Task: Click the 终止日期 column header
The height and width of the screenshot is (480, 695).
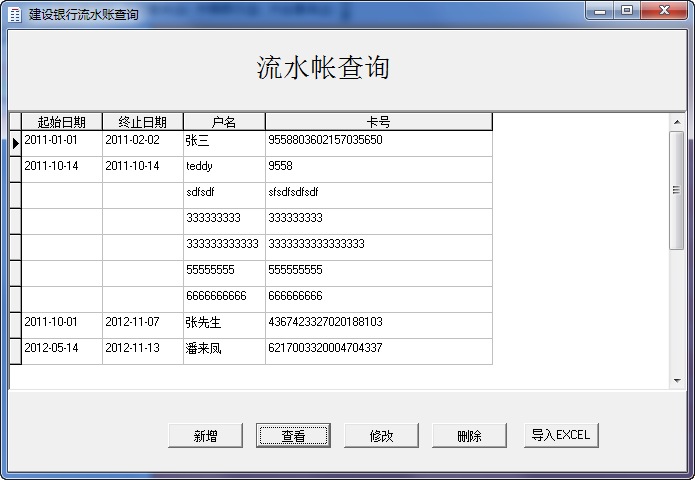Action: tap(143, 121)
